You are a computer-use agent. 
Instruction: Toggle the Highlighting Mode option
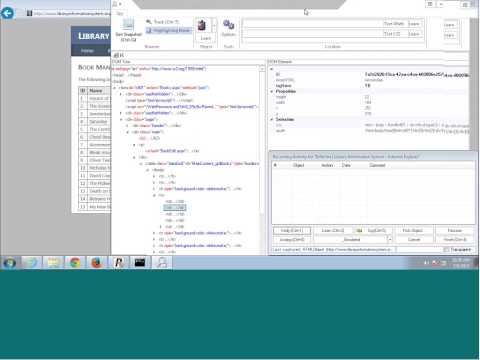169,30
